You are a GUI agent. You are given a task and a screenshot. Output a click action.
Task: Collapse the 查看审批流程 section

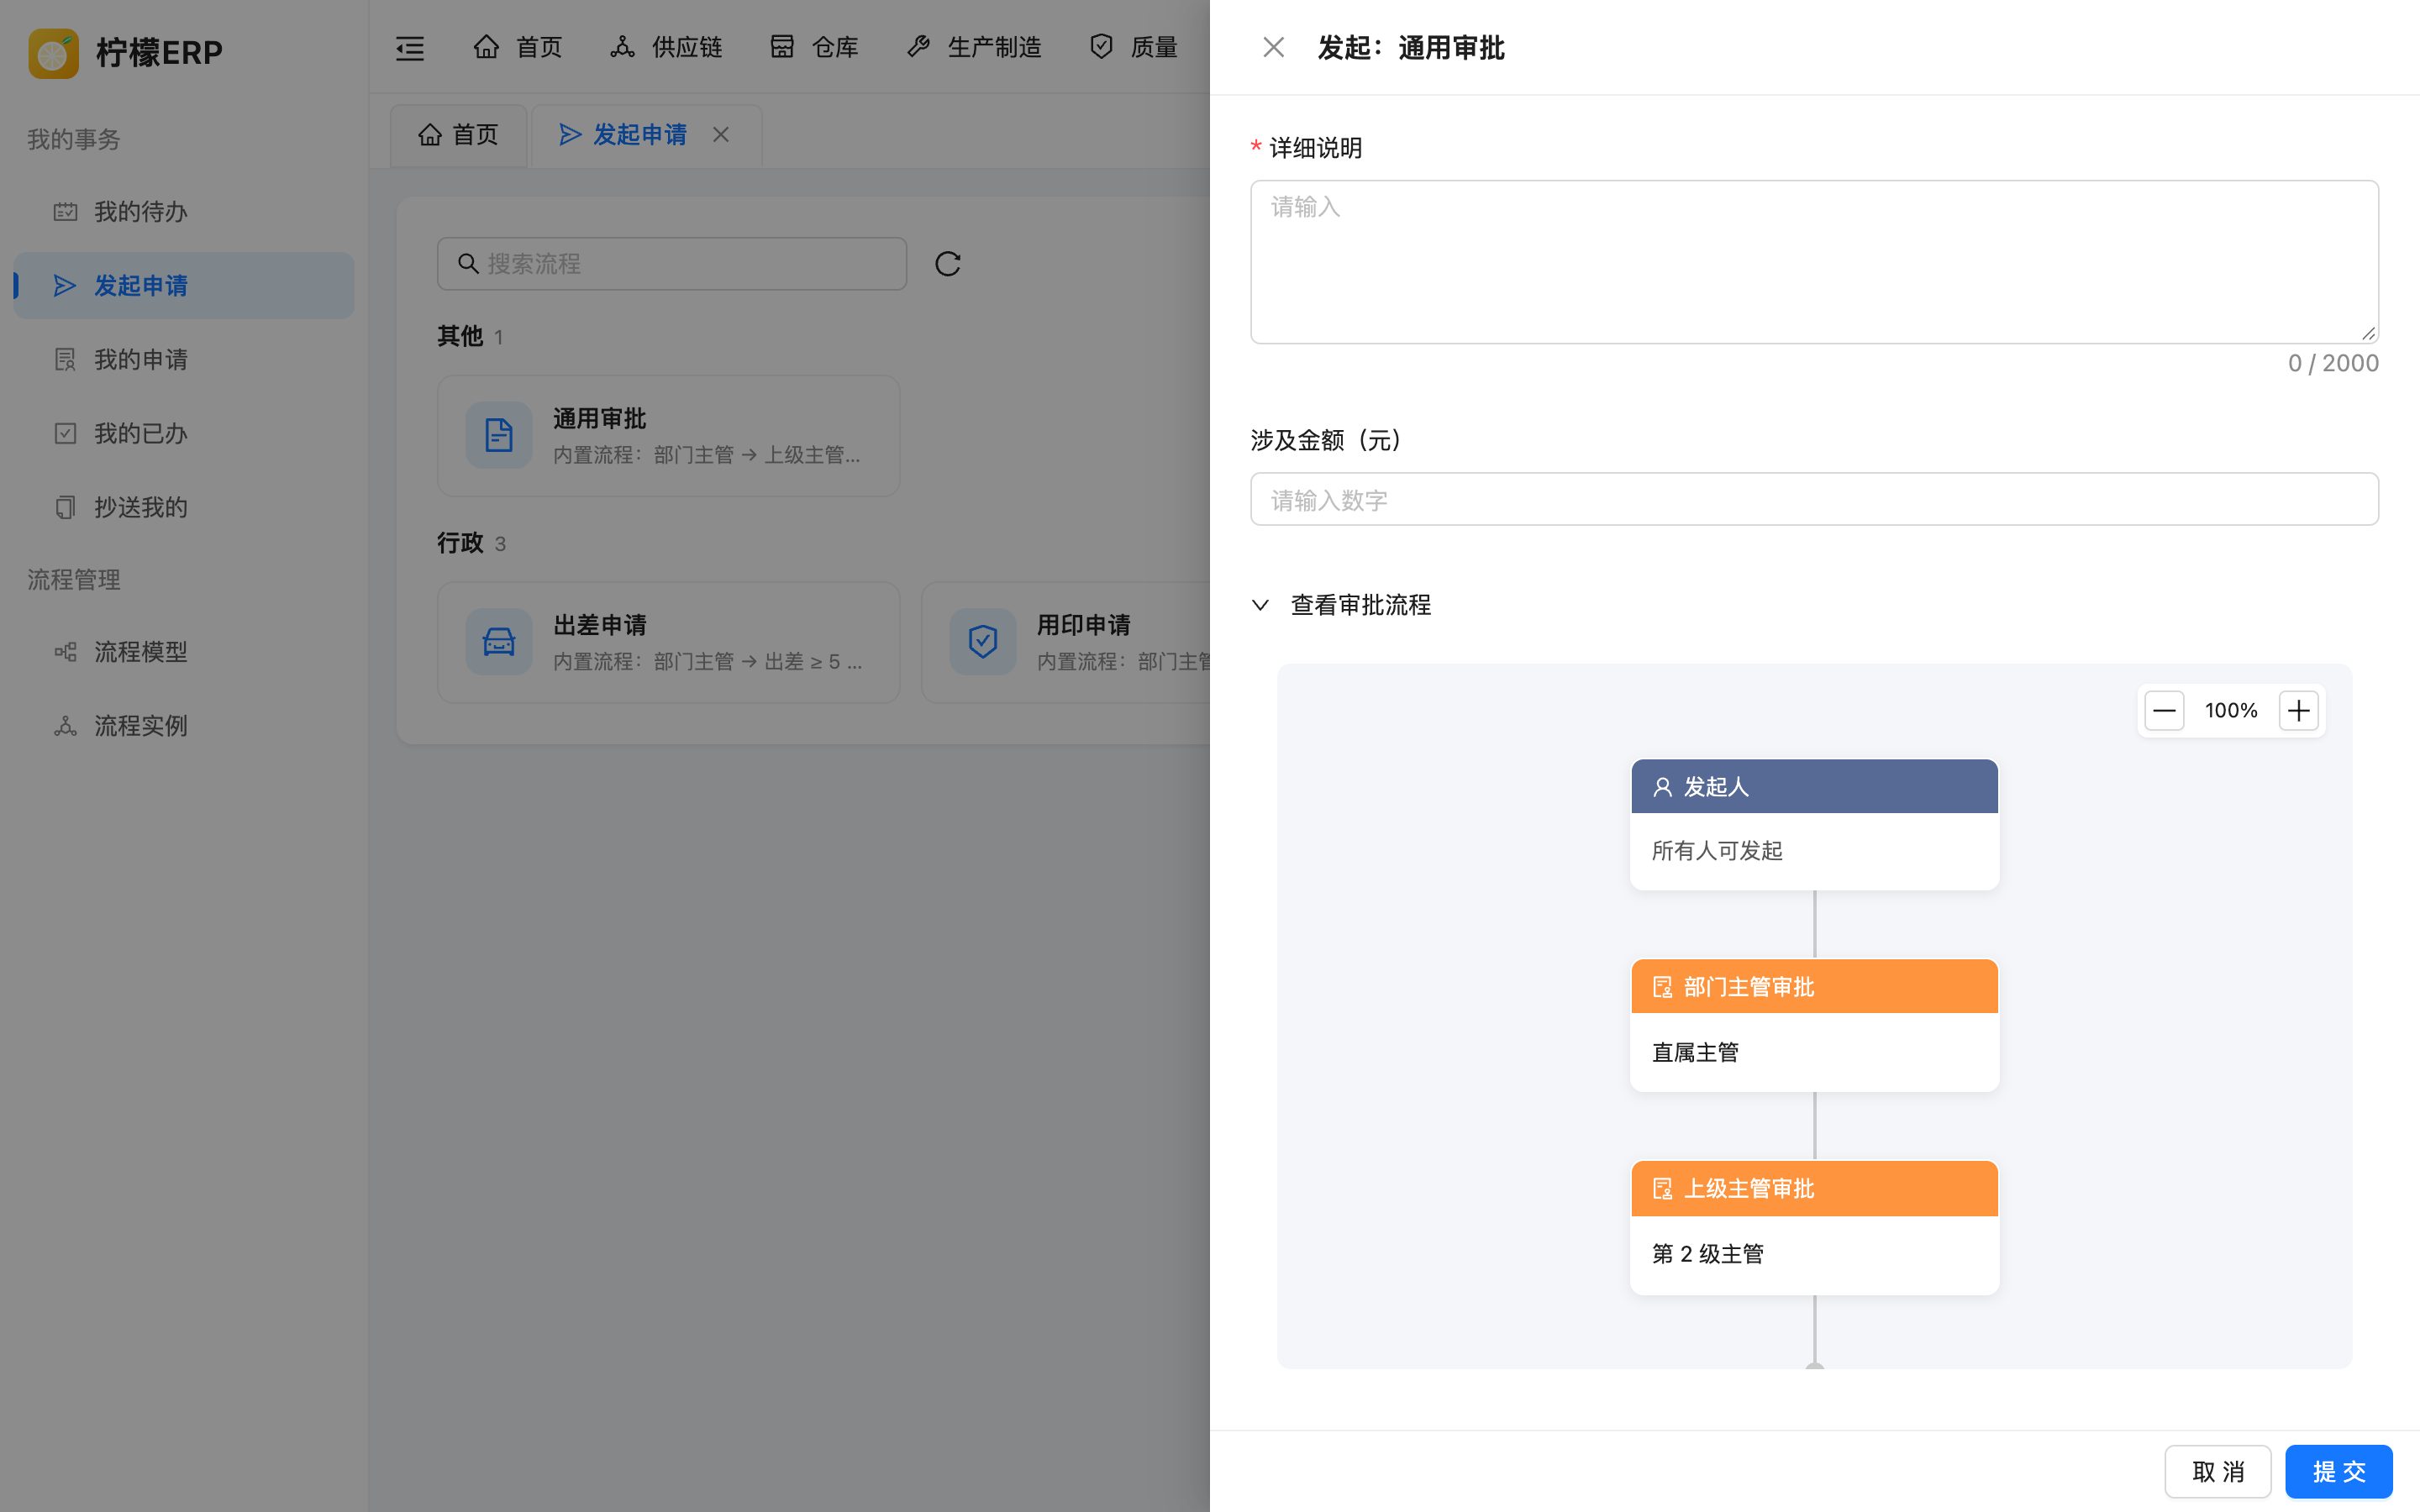point(1341,605)
